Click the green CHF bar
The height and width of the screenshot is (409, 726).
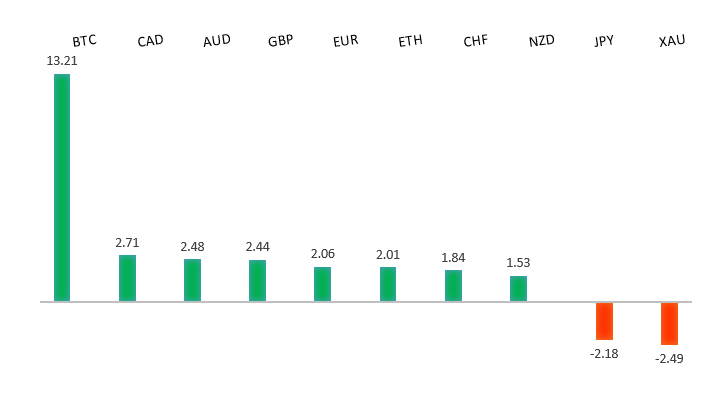[453, 286]
